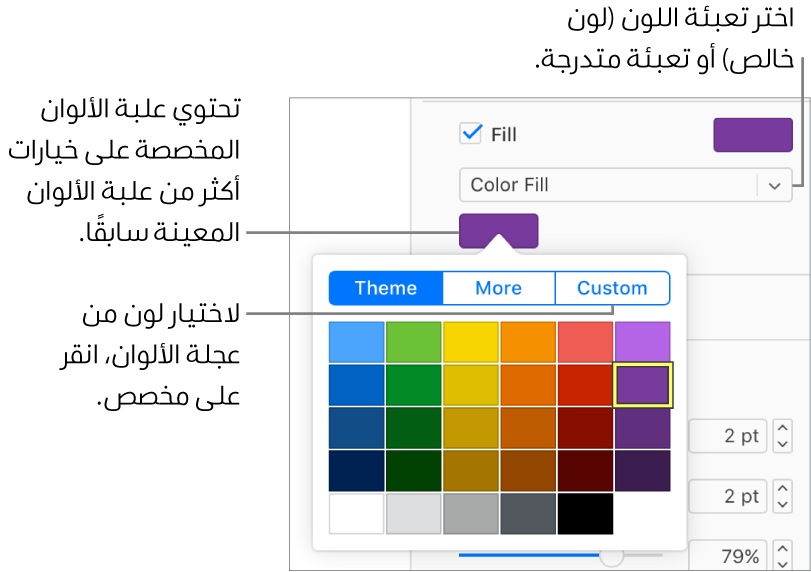811x572 pixels.
Task: Pick the dark ochre swatch in fourth row
Action: click(x=471, y=471)
